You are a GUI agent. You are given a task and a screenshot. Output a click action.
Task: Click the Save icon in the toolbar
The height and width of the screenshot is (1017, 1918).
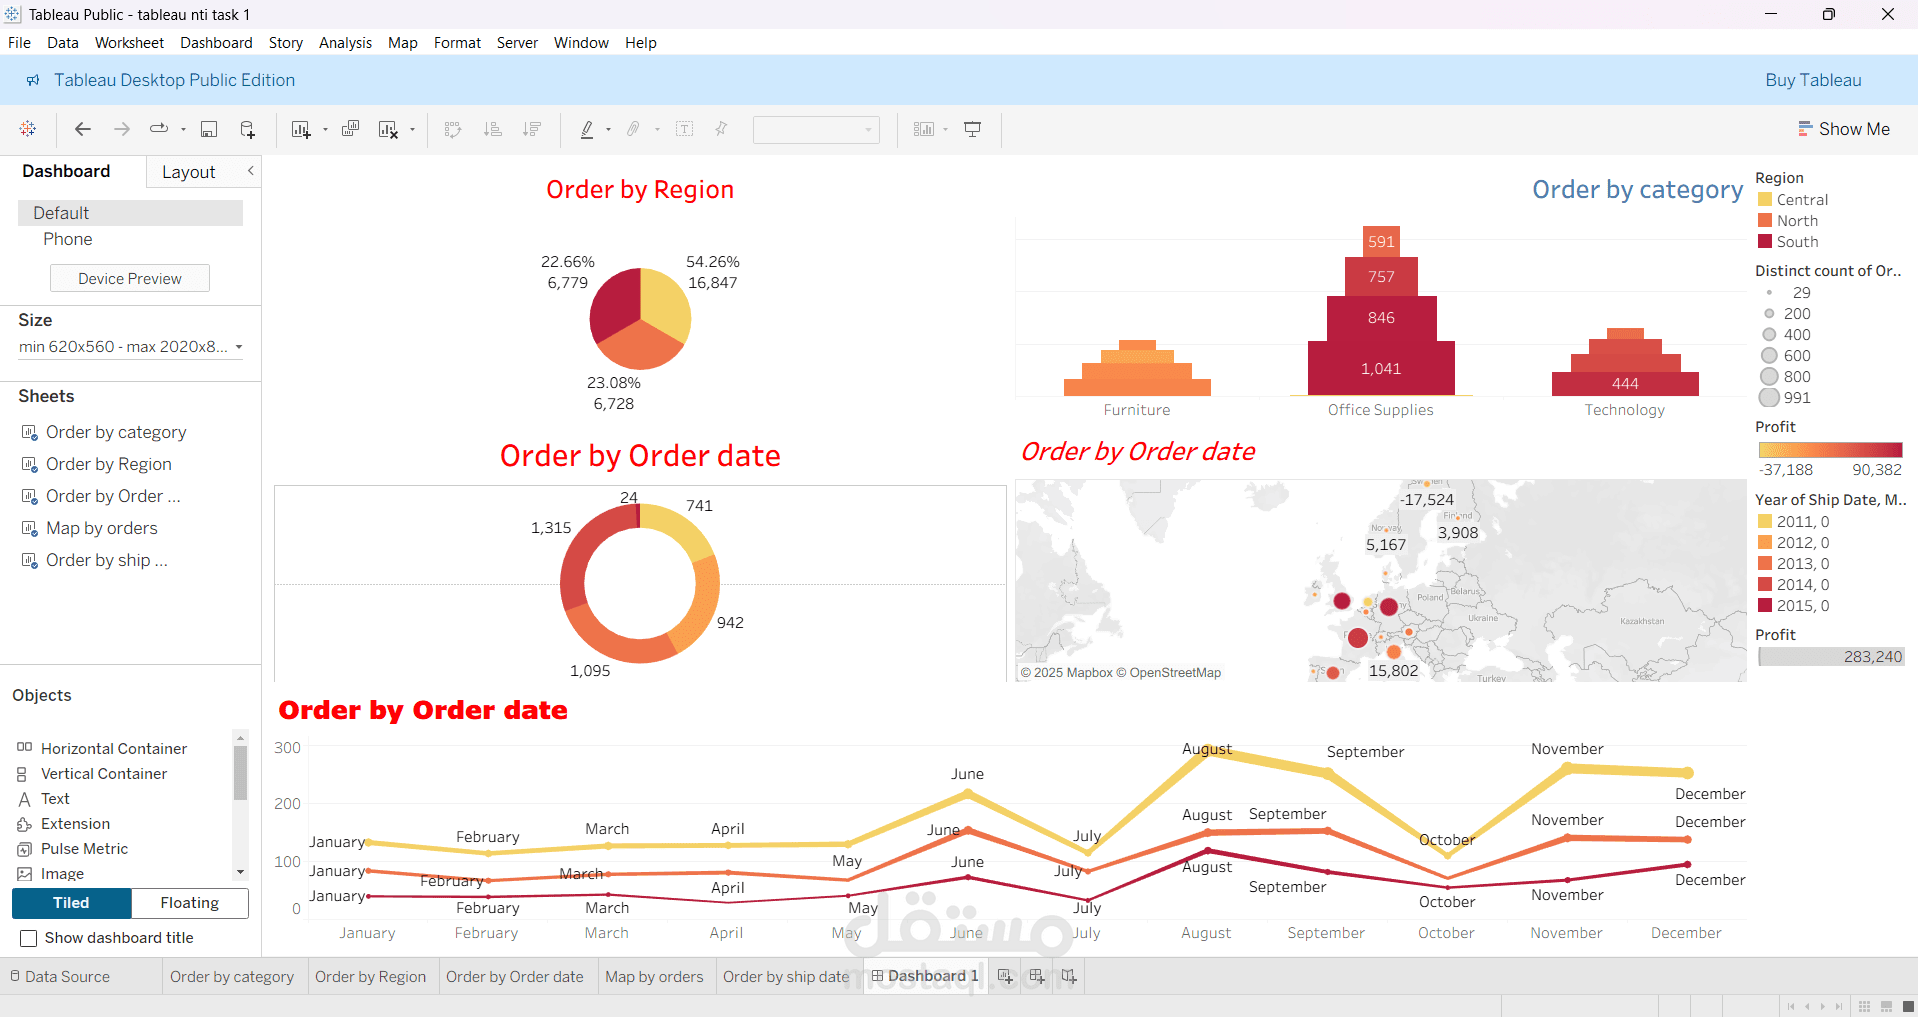[x=209, y=129]
